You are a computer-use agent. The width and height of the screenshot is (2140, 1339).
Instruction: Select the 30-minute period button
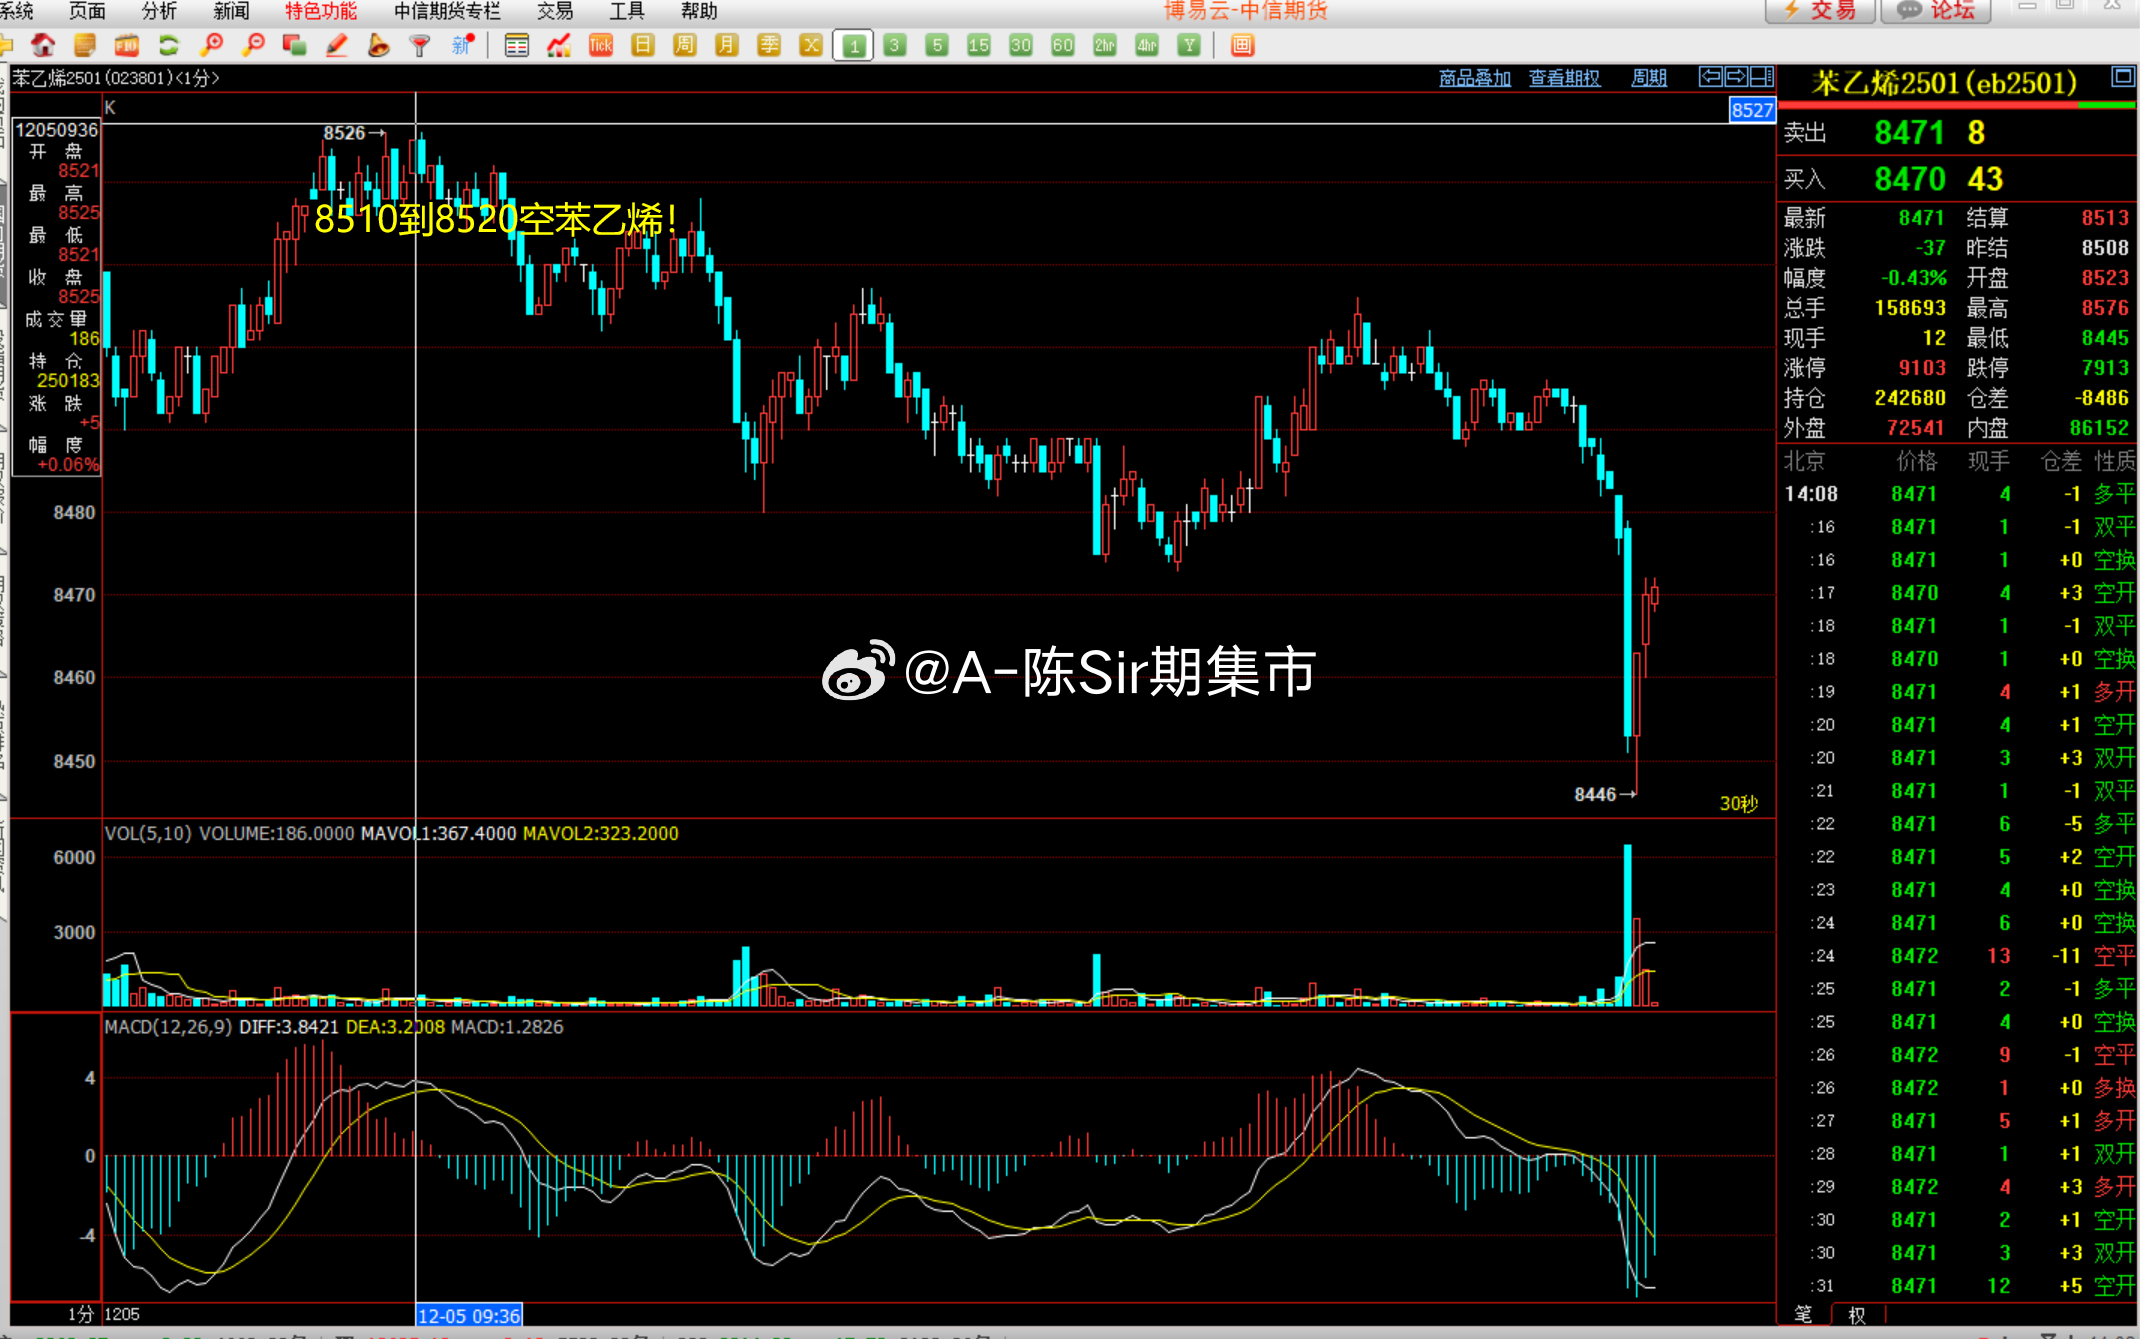pyautogui.click(x=1021, y=45)
